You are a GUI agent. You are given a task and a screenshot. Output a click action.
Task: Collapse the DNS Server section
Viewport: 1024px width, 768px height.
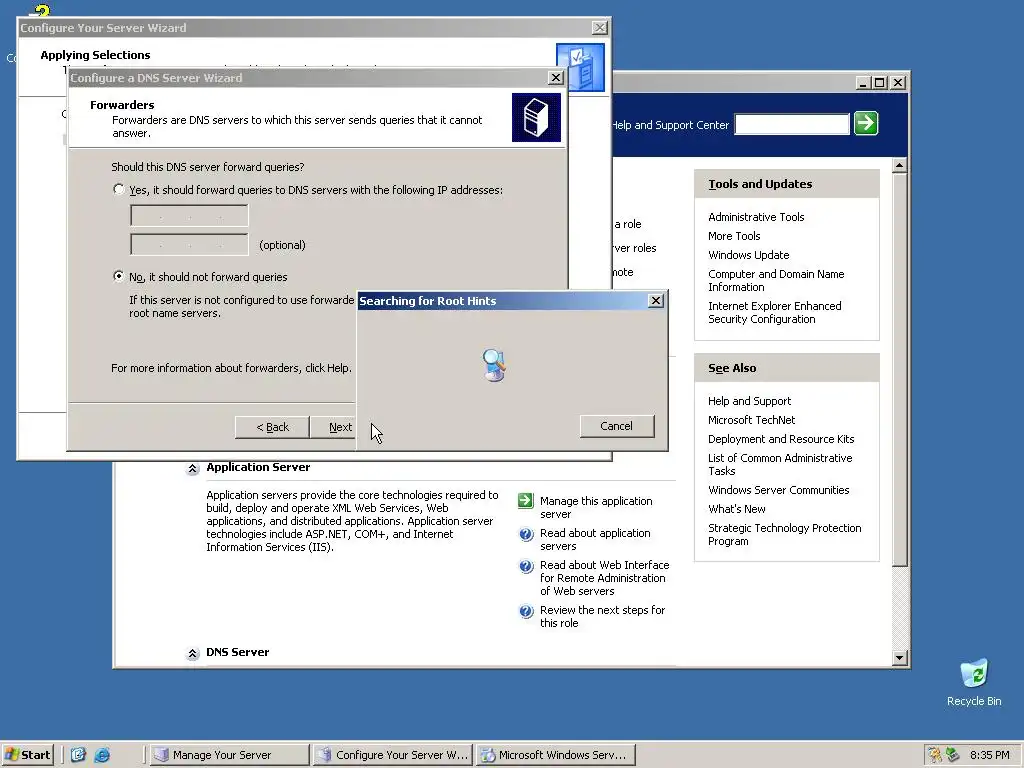192,653
